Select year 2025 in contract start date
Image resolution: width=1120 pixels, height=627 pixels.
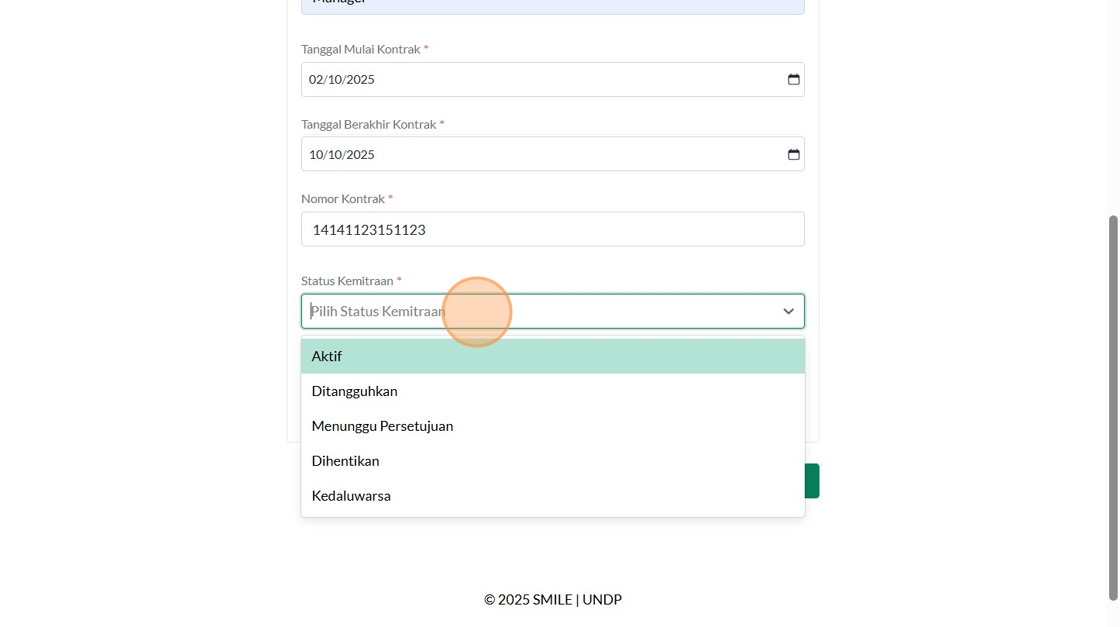(x=360, y=80)
